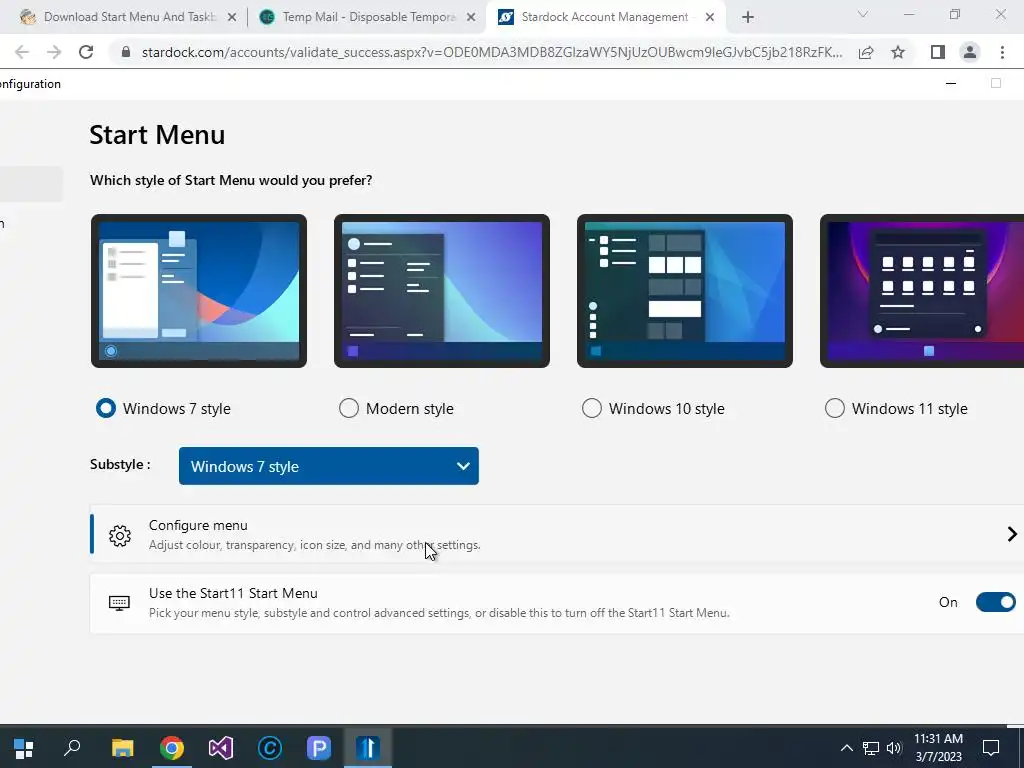Image resolution: width=1024 pixels, height=768 pixels.
Task: Launch Visual Studio from the taskbar
Action: [221, 748]
